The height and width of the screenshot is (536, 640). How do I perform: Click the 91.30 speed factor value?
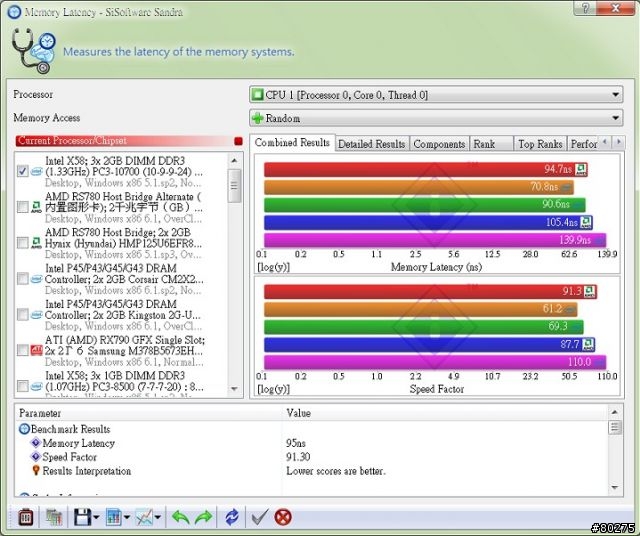298,457
